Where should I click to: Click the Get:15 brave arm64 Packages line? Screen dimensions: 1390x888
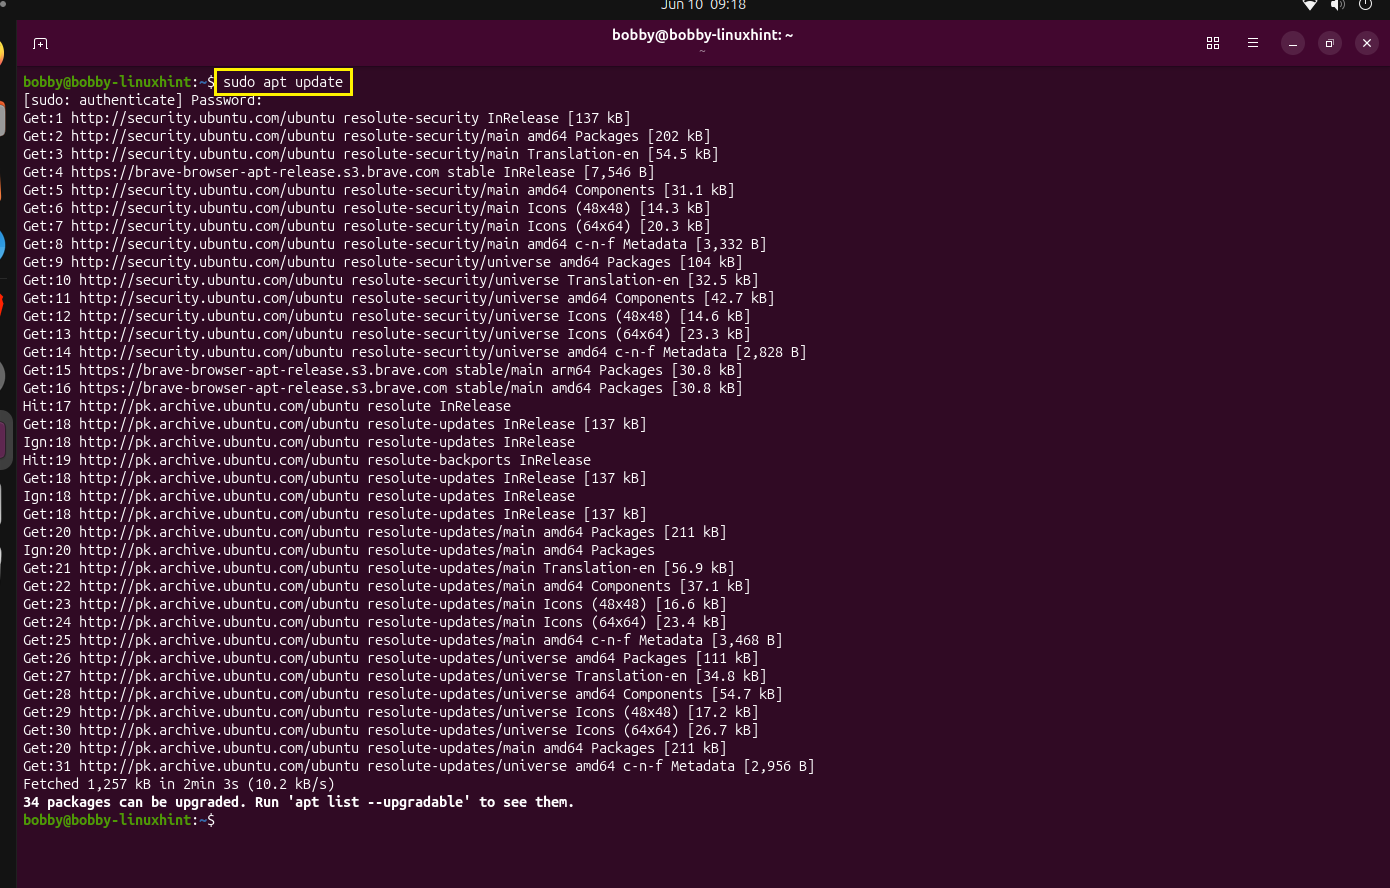[383, 370]
